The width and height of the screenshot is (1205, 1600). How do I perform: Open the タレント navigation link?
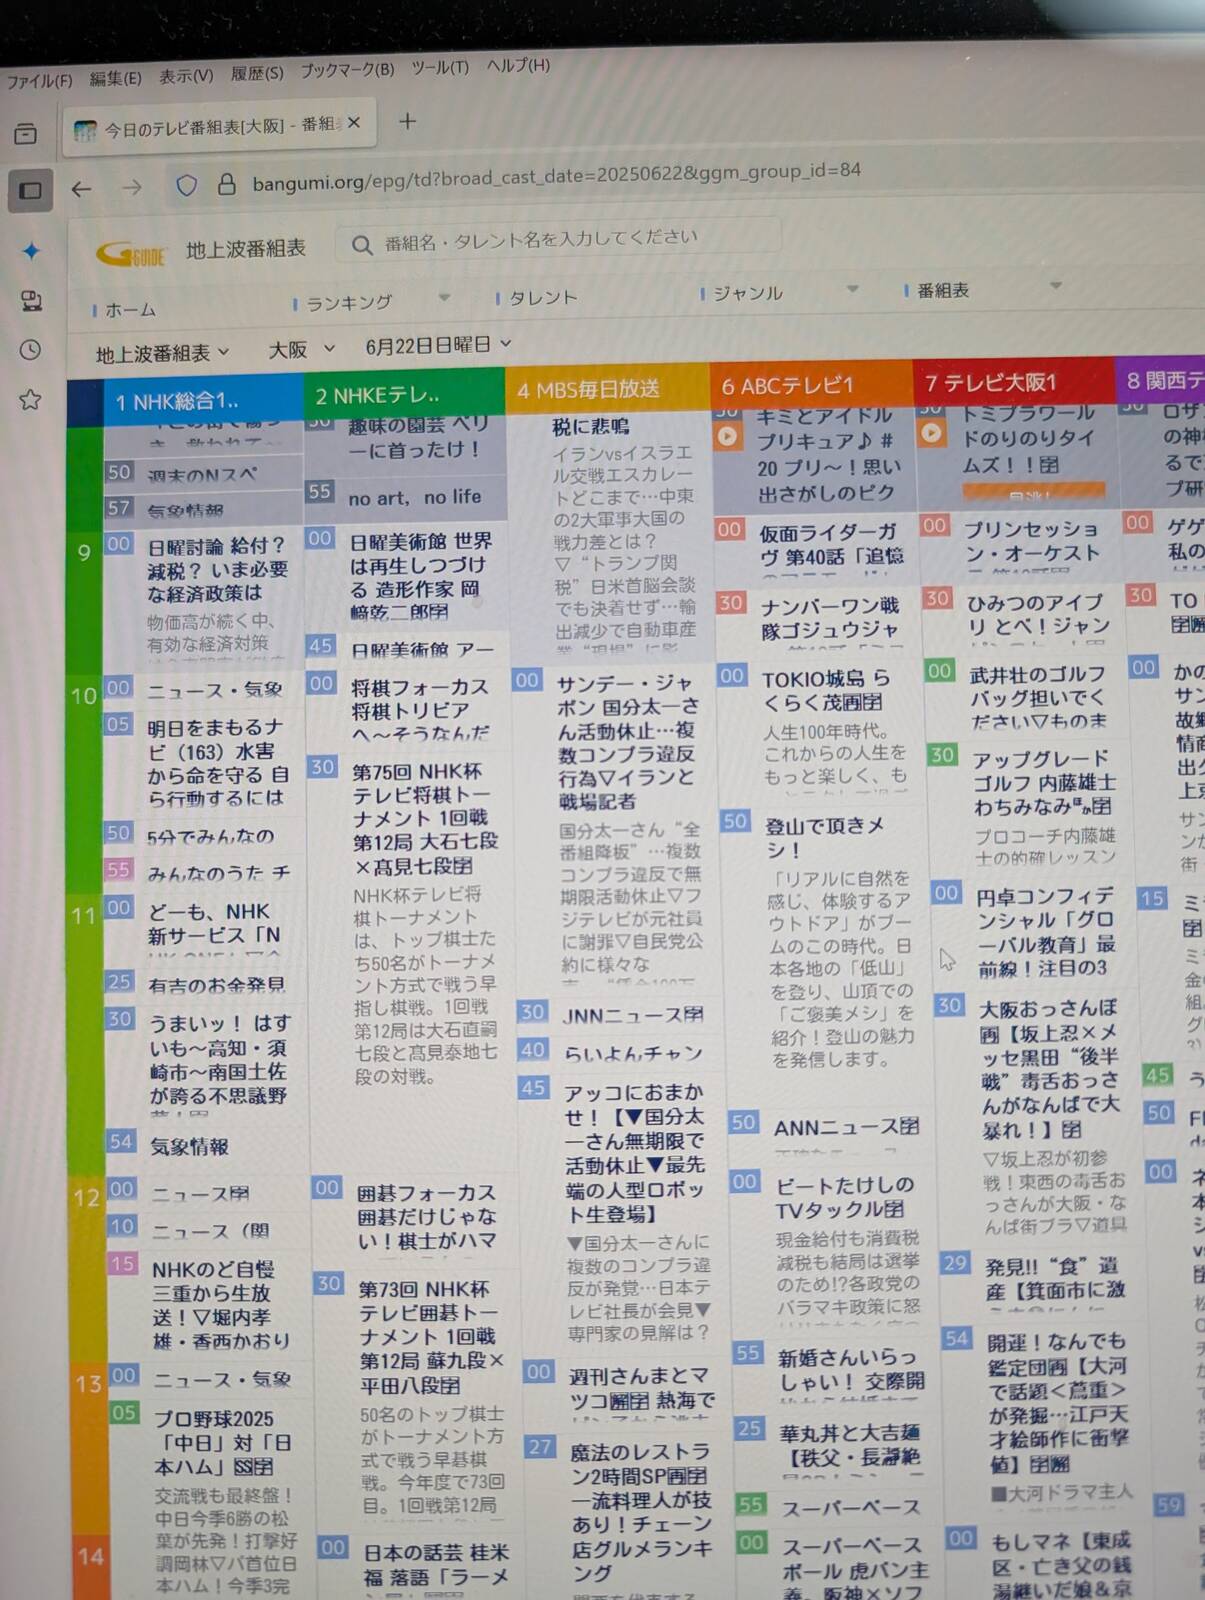coord(543,297)
